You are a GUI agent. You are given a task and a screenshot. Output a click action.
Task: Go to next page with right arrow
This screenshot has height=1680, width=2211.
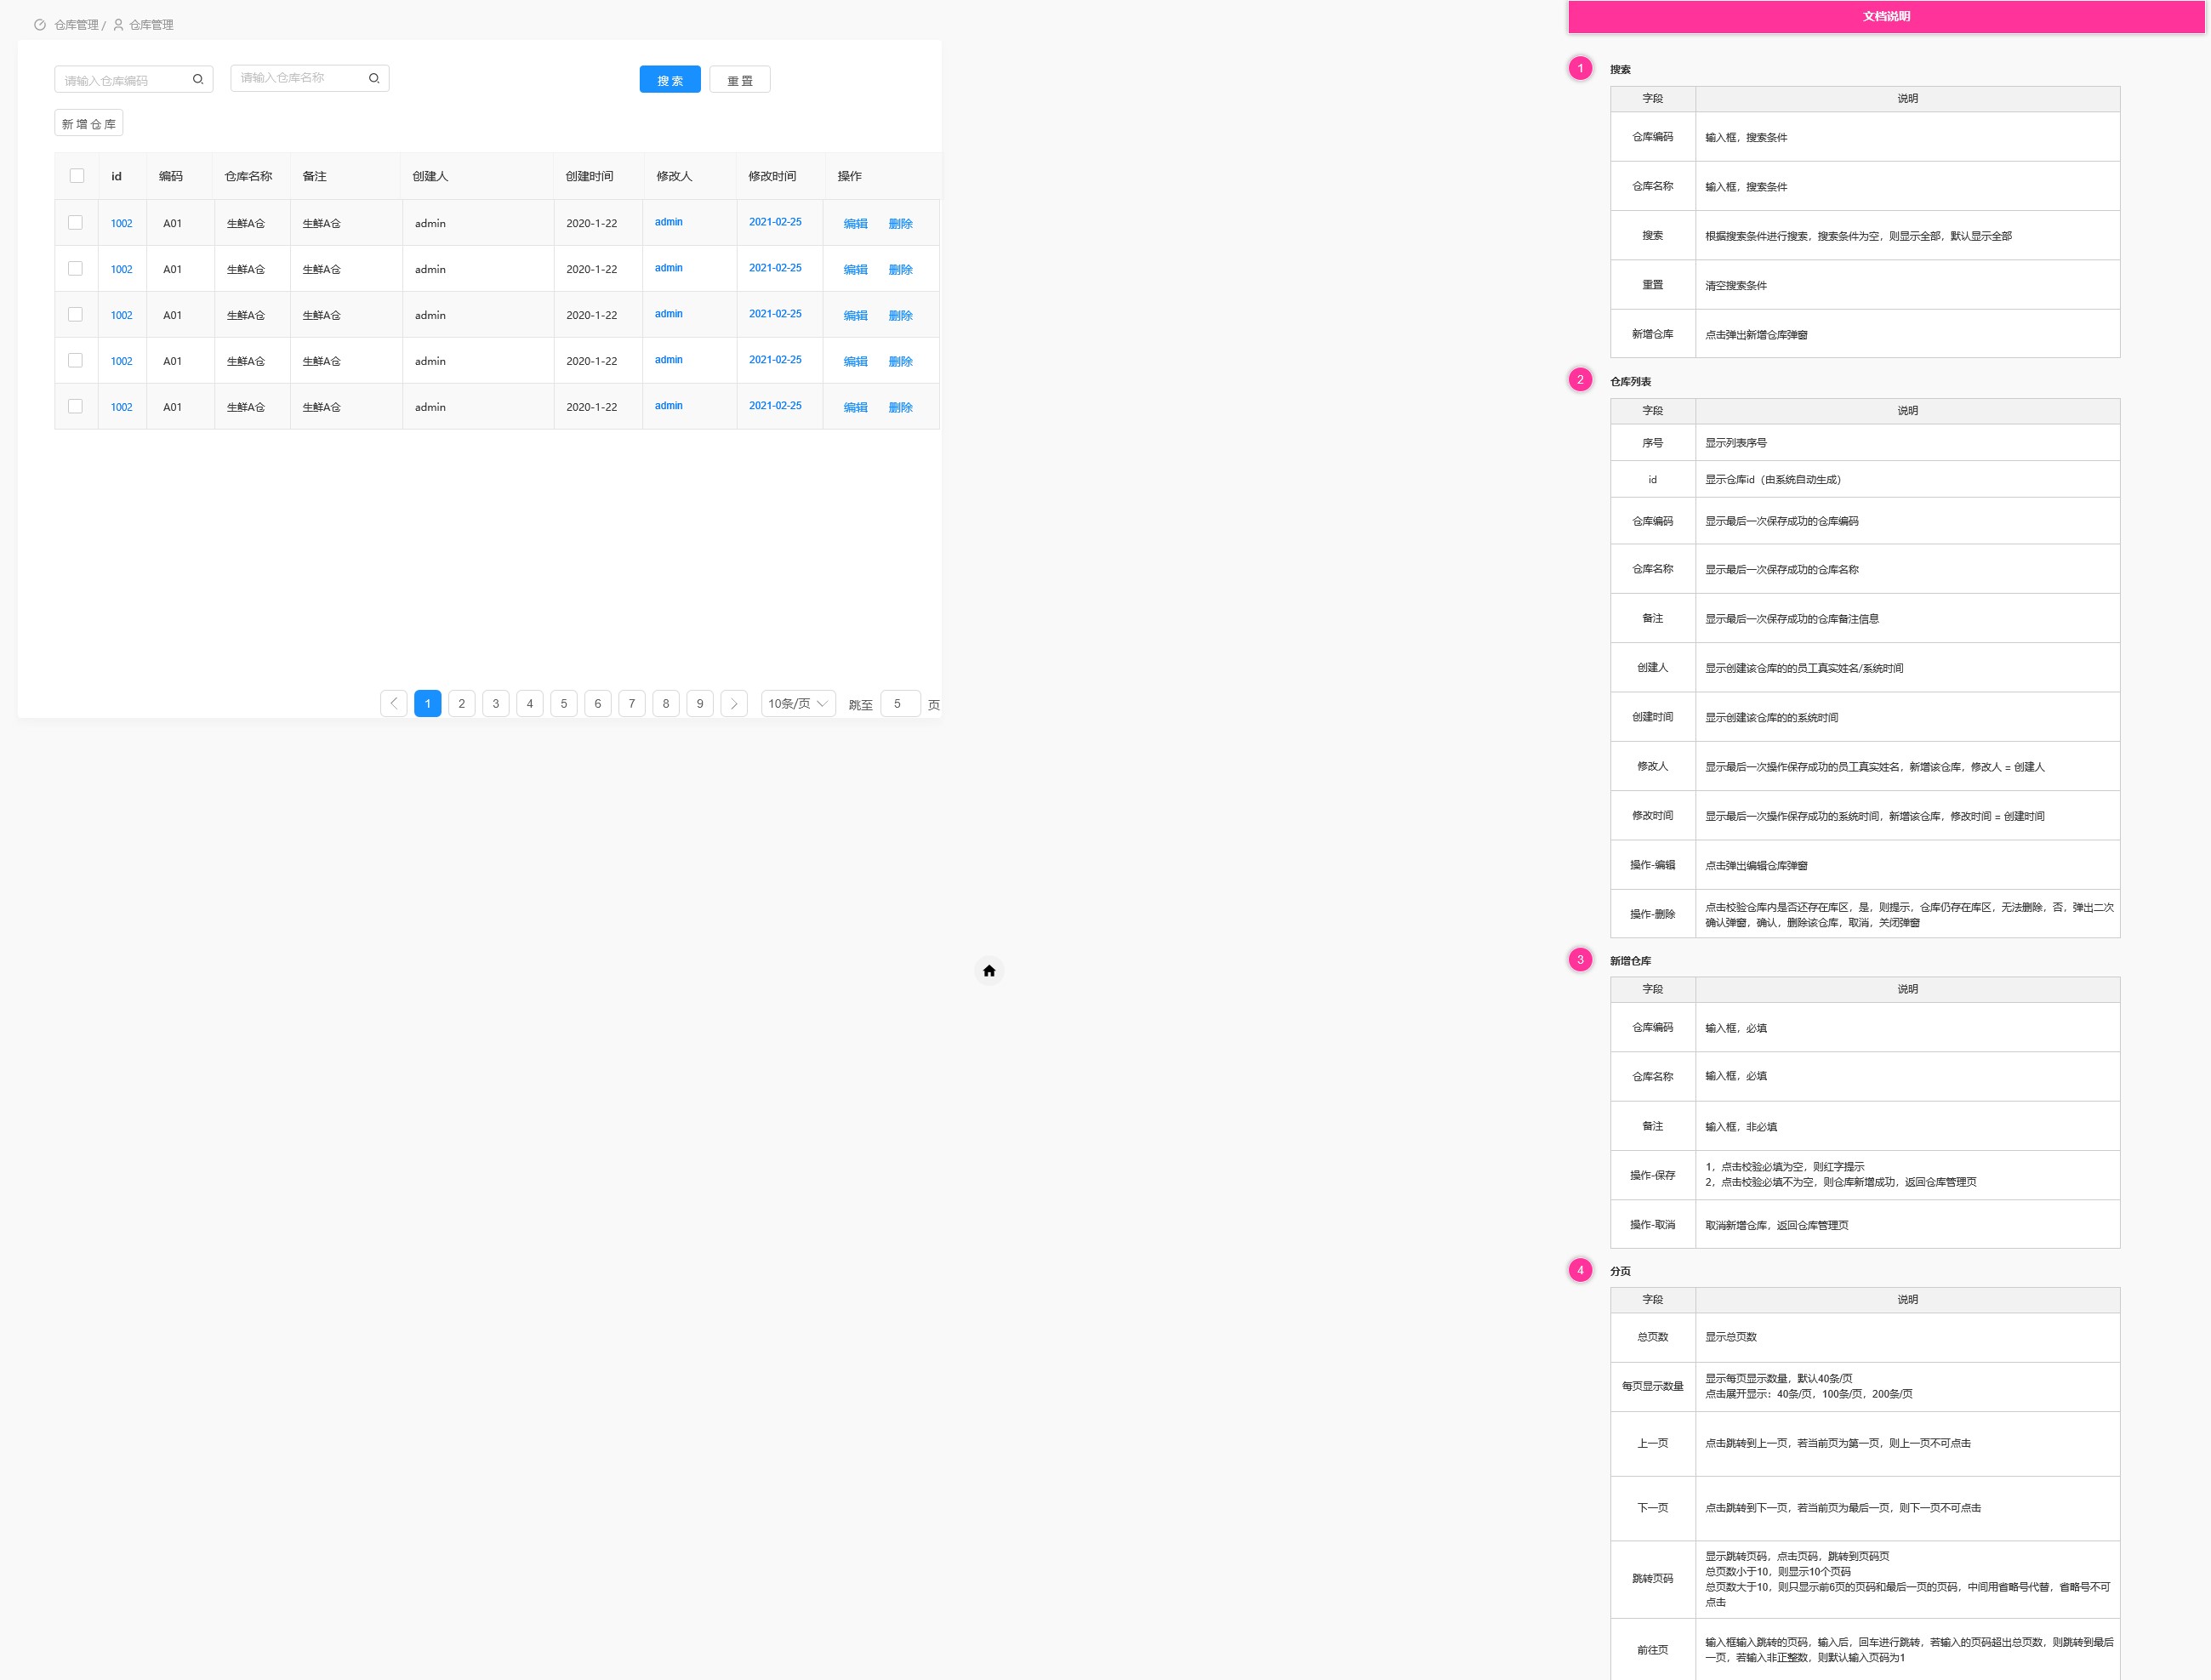click(x=734, y=703)
